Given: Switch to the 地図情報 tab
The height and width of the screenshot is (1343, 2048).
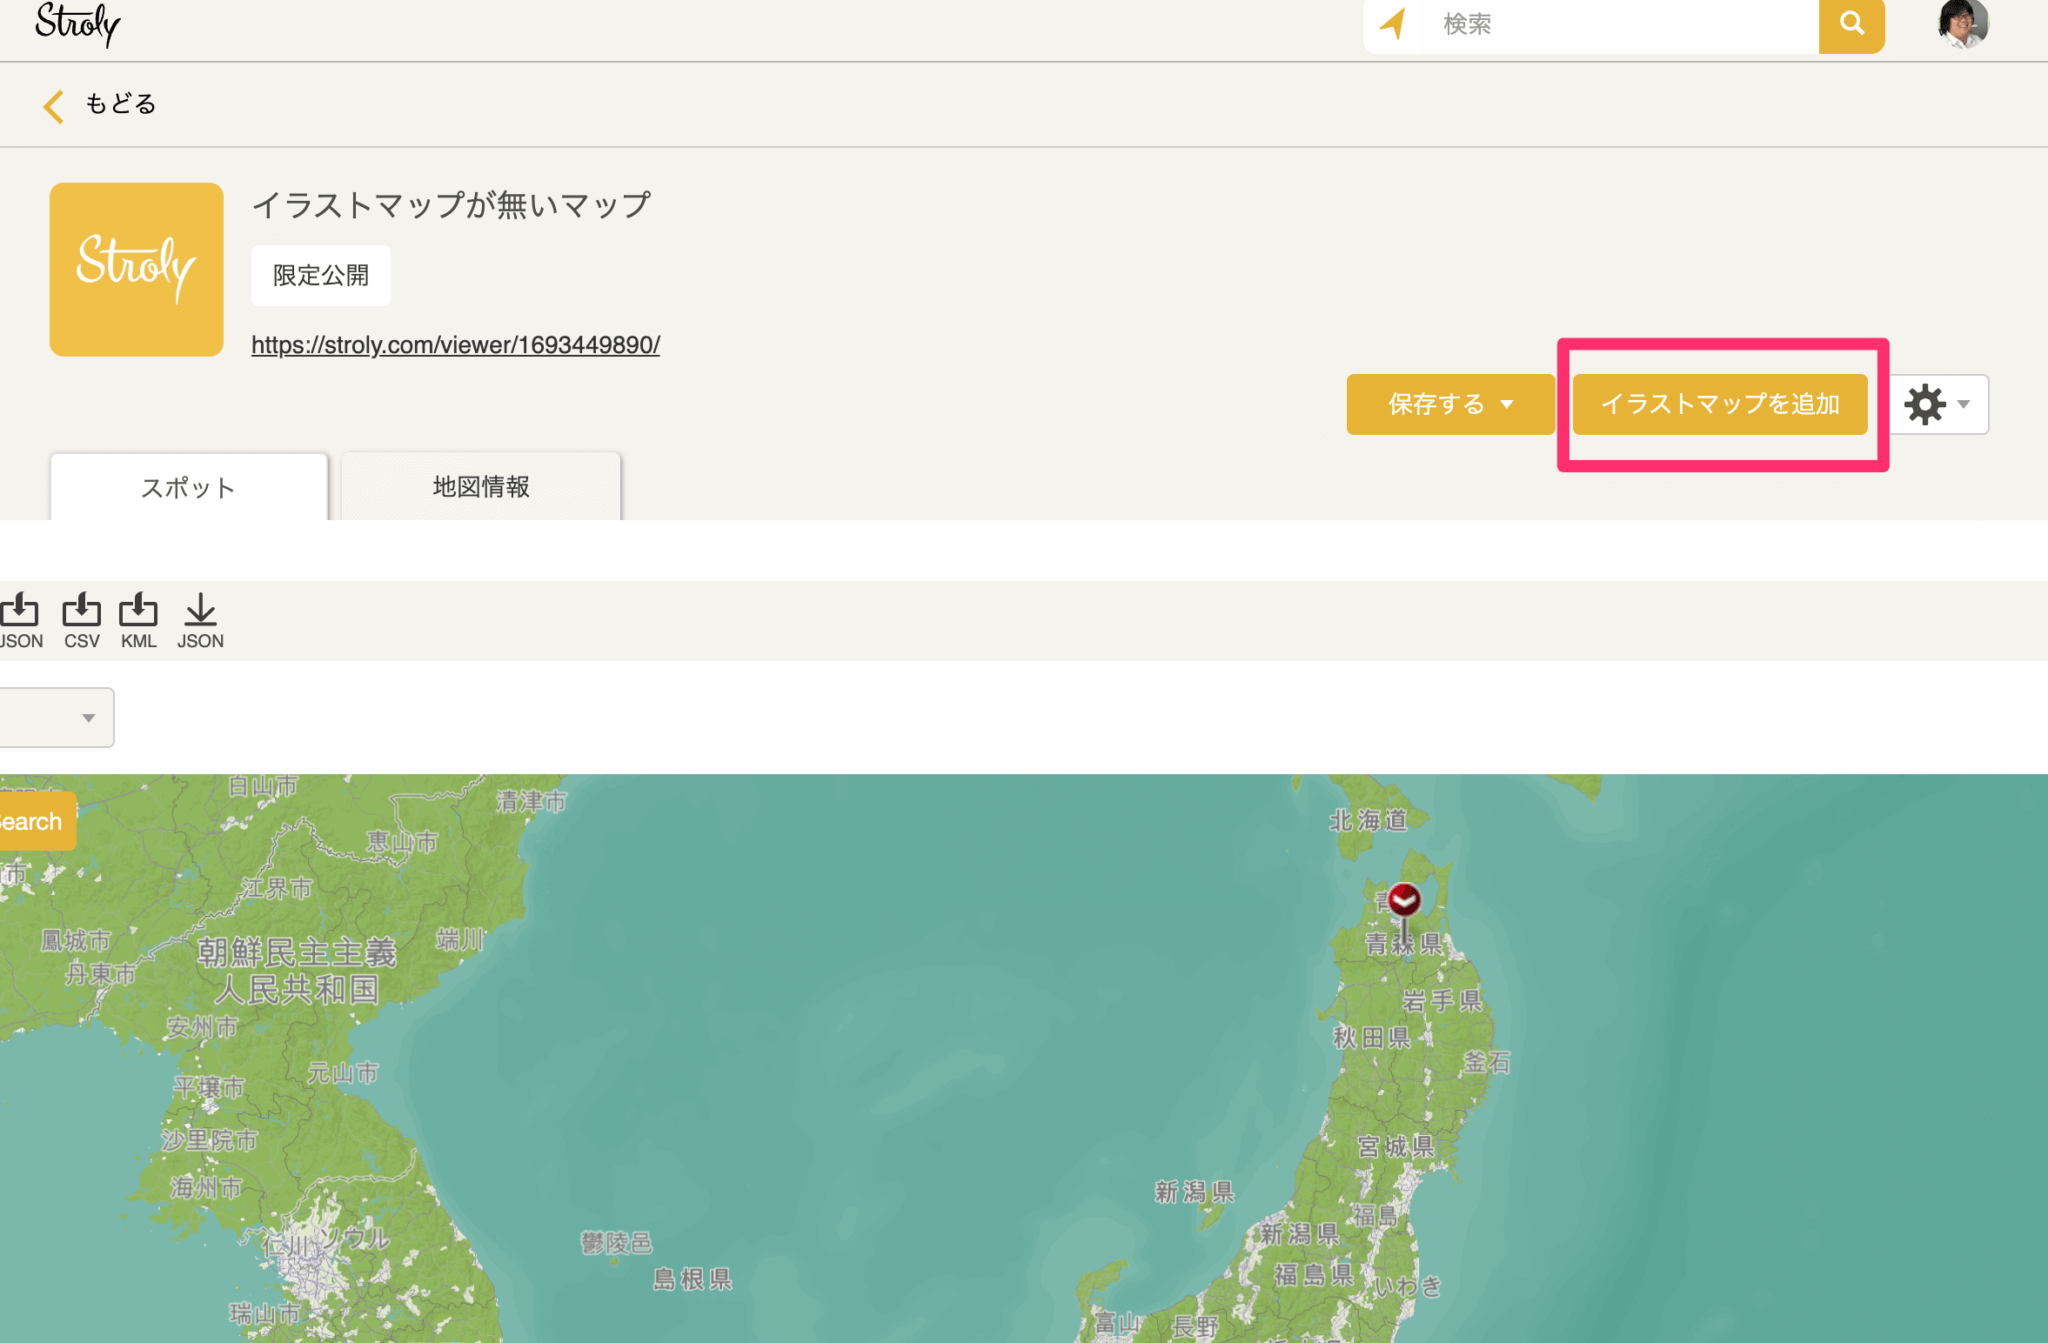Looking at the screenshot, I should coord(480,487).
